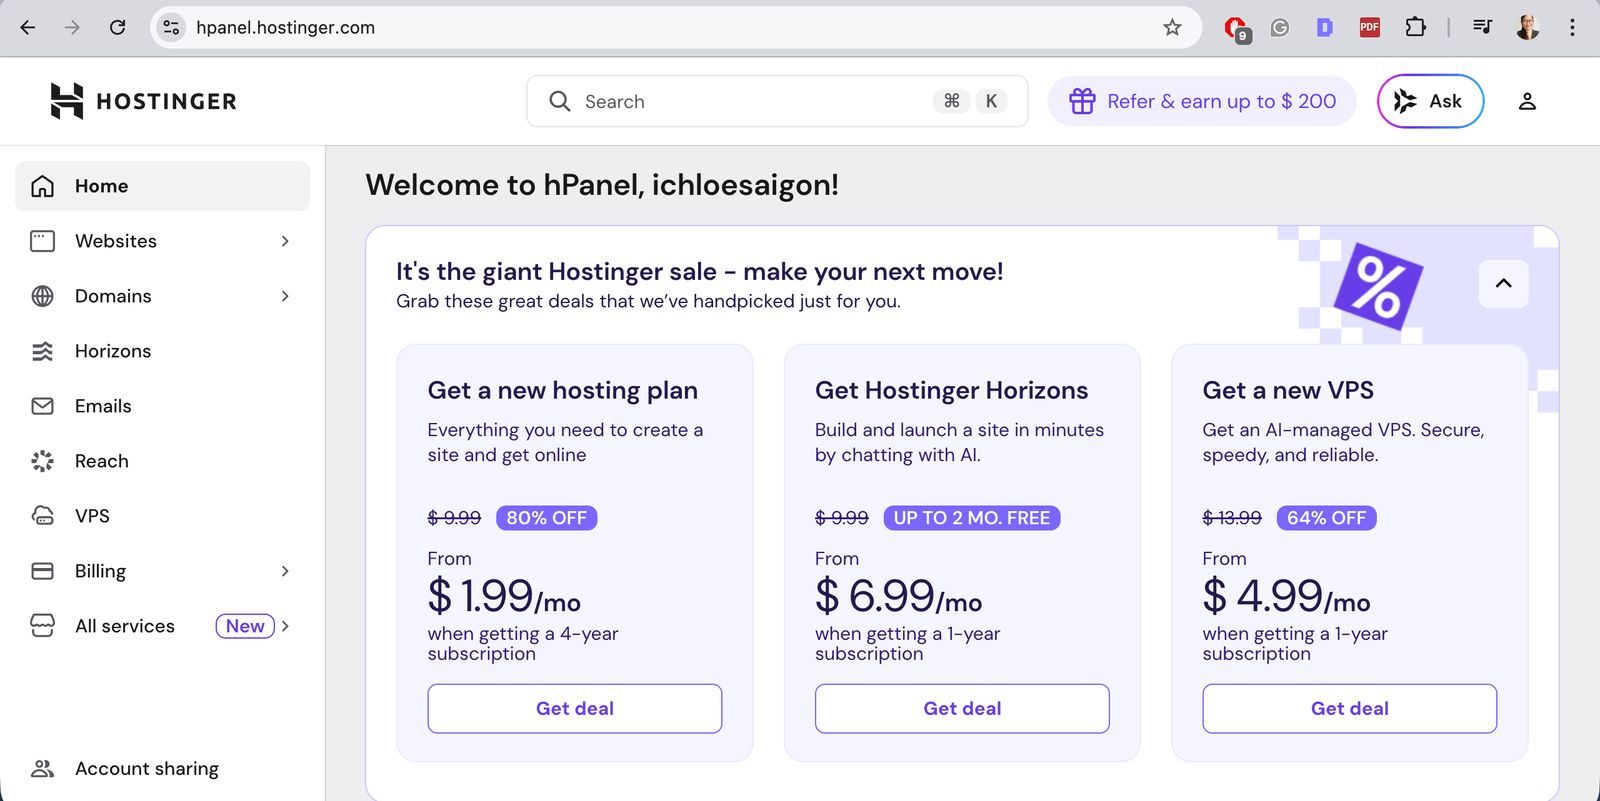Click the 64% OFF badge

pos(1326,518)
